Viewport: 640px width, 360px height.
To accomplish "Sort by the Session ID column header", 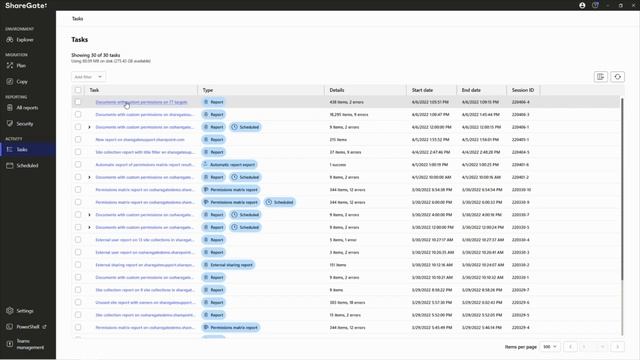I will point(523,90).
